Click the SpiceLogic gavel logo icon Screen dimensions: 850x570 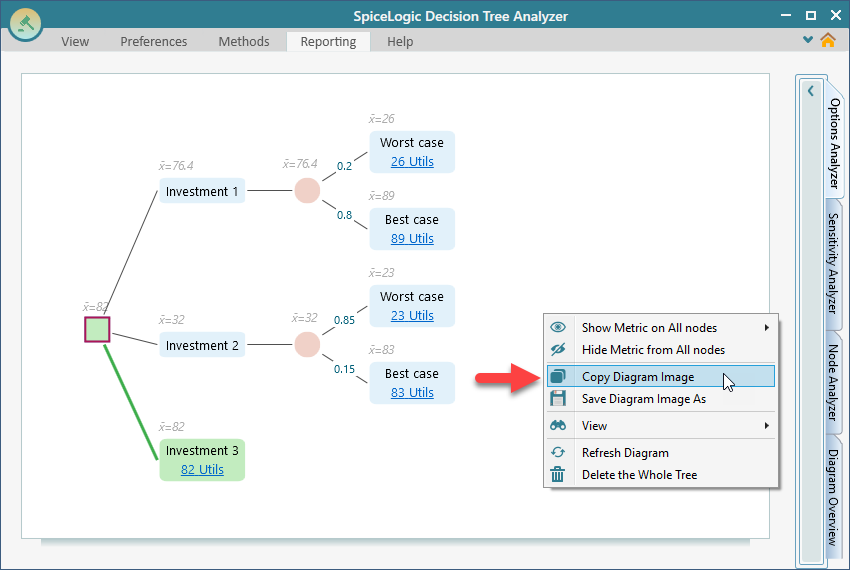coord(25,23)
